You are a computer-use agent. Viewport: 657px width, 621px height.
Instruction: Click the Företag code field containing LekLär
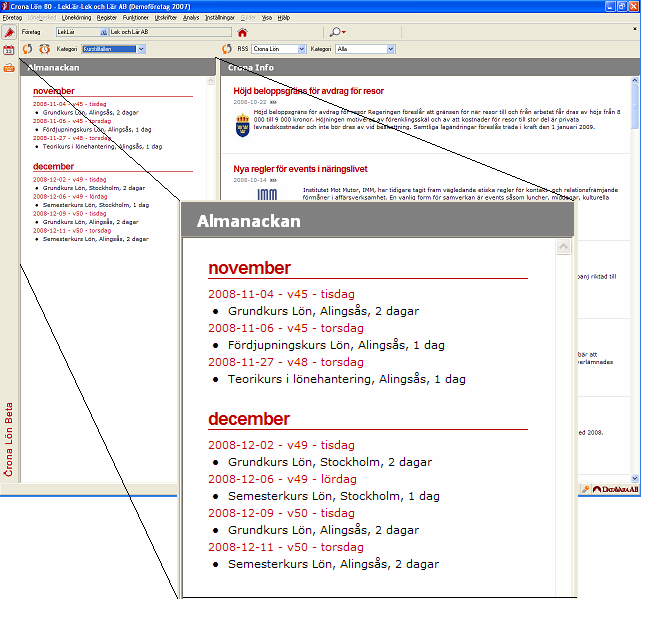(x=78, y=32)
